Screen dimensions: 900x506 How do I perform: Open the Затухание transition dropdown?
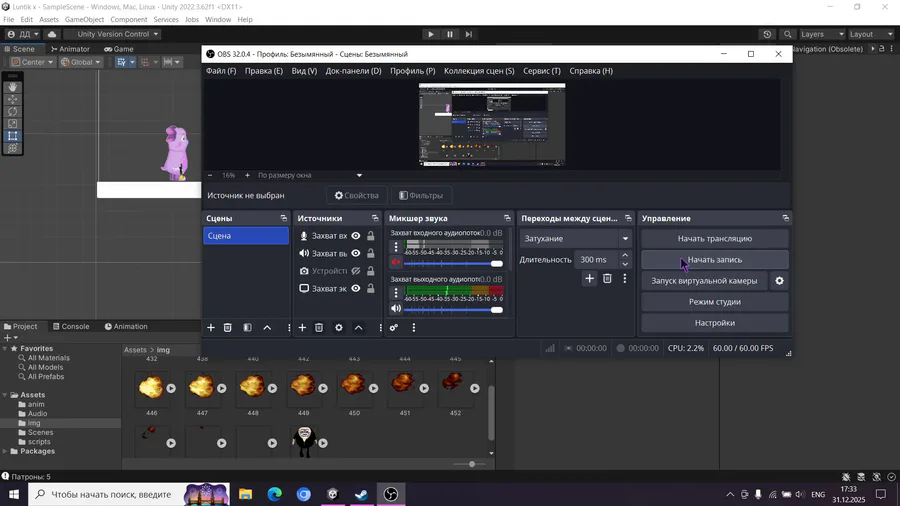click(575, 239)
